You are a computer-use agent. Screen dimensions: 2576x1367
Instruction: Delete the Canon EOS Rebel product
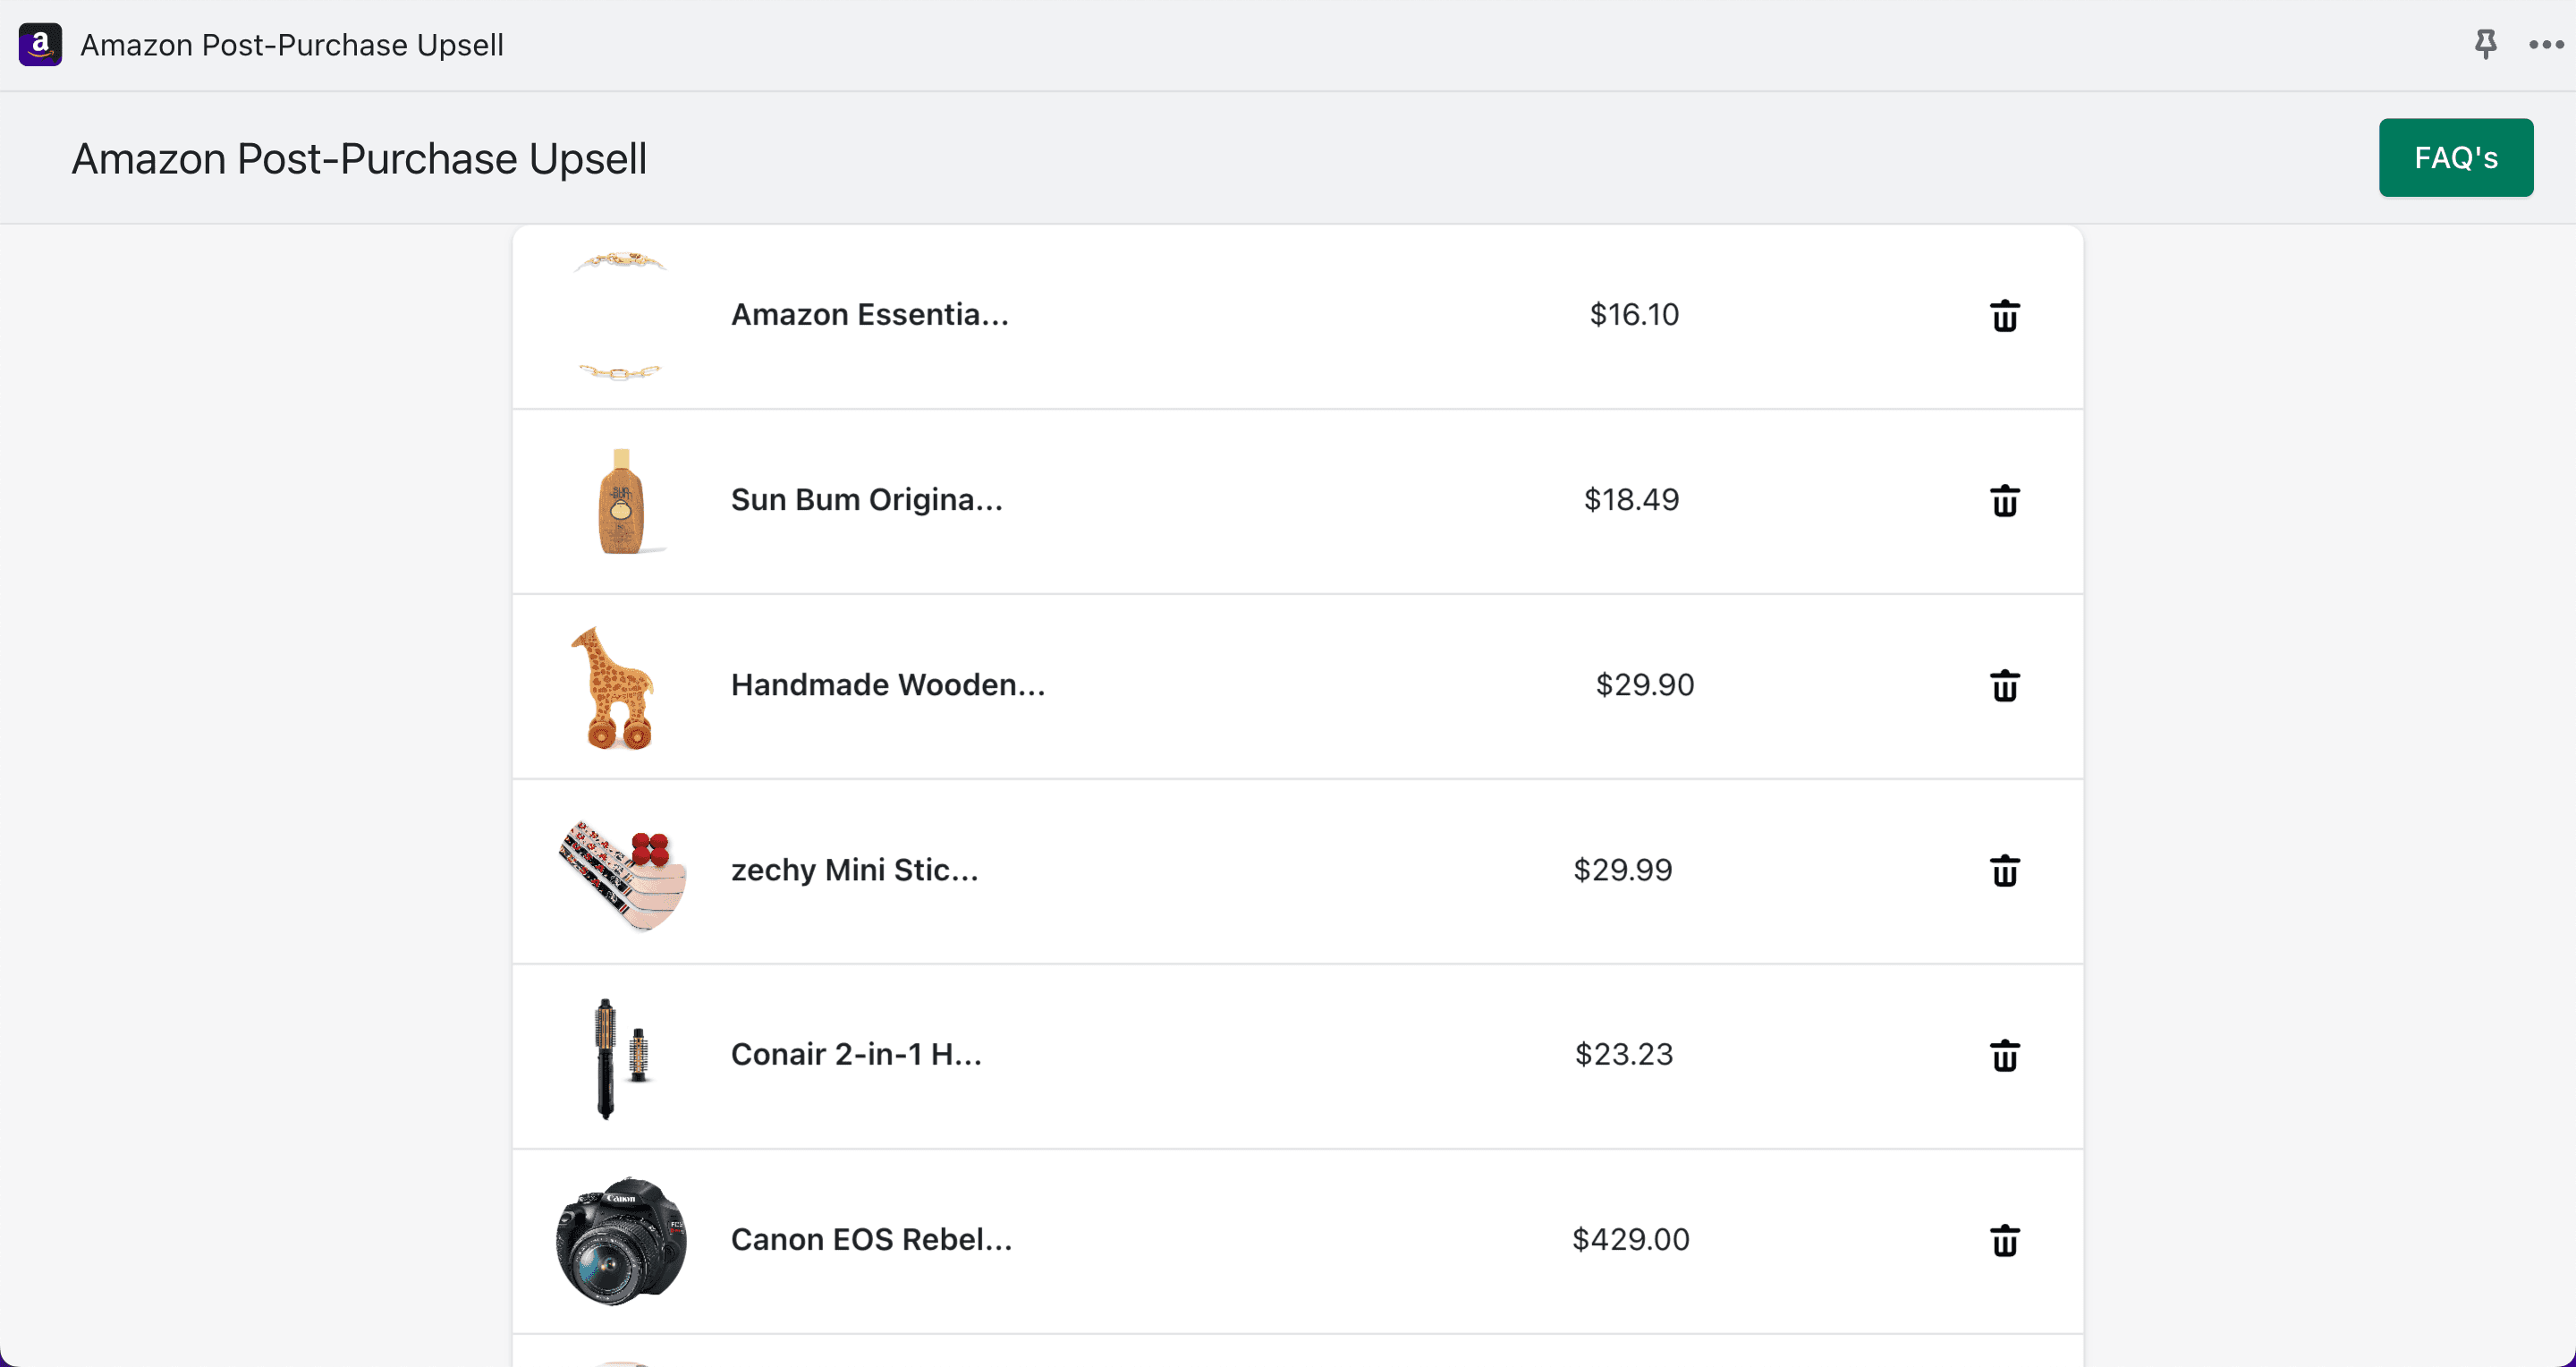click(x=2004, y=1241)
